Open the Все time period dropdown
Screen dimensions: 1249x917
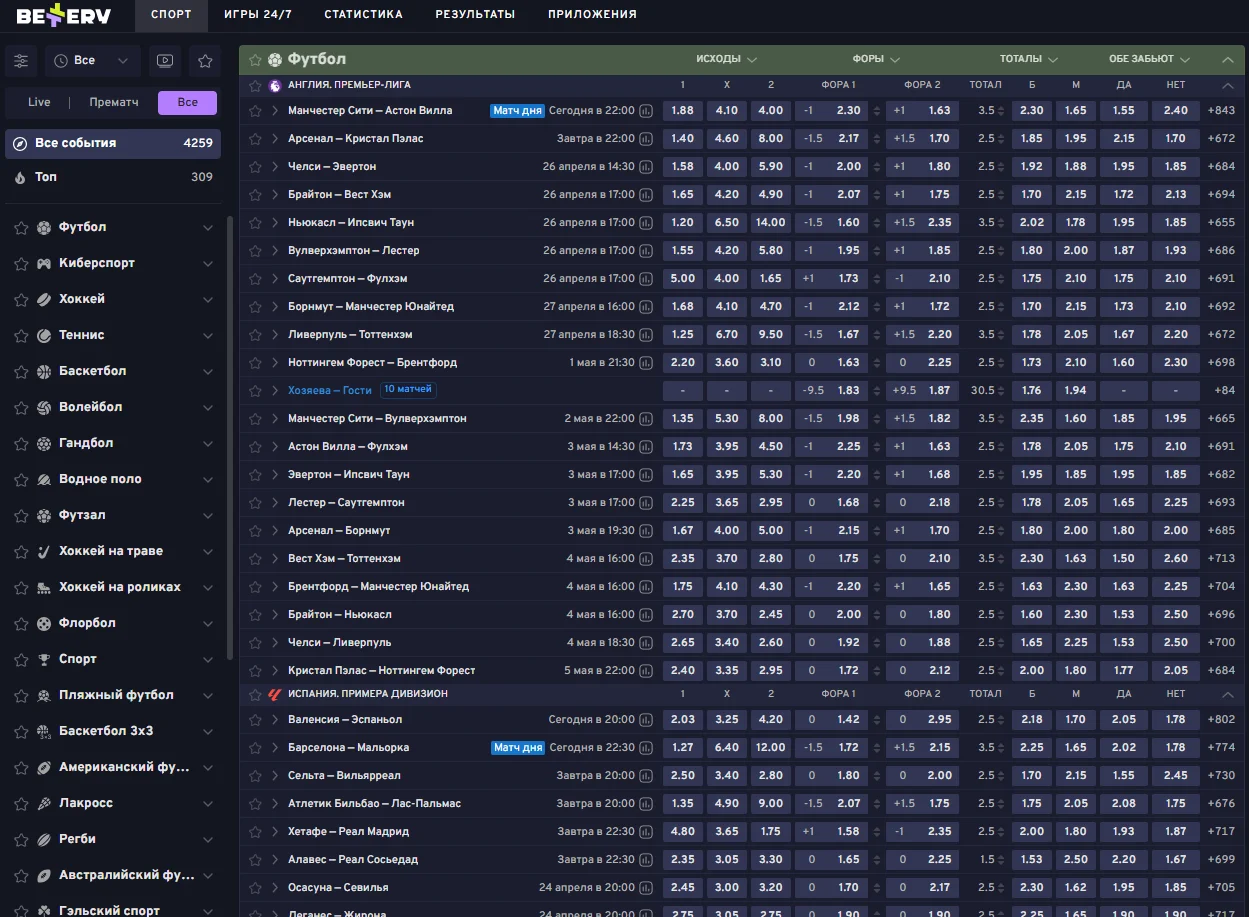pos(92,61)
